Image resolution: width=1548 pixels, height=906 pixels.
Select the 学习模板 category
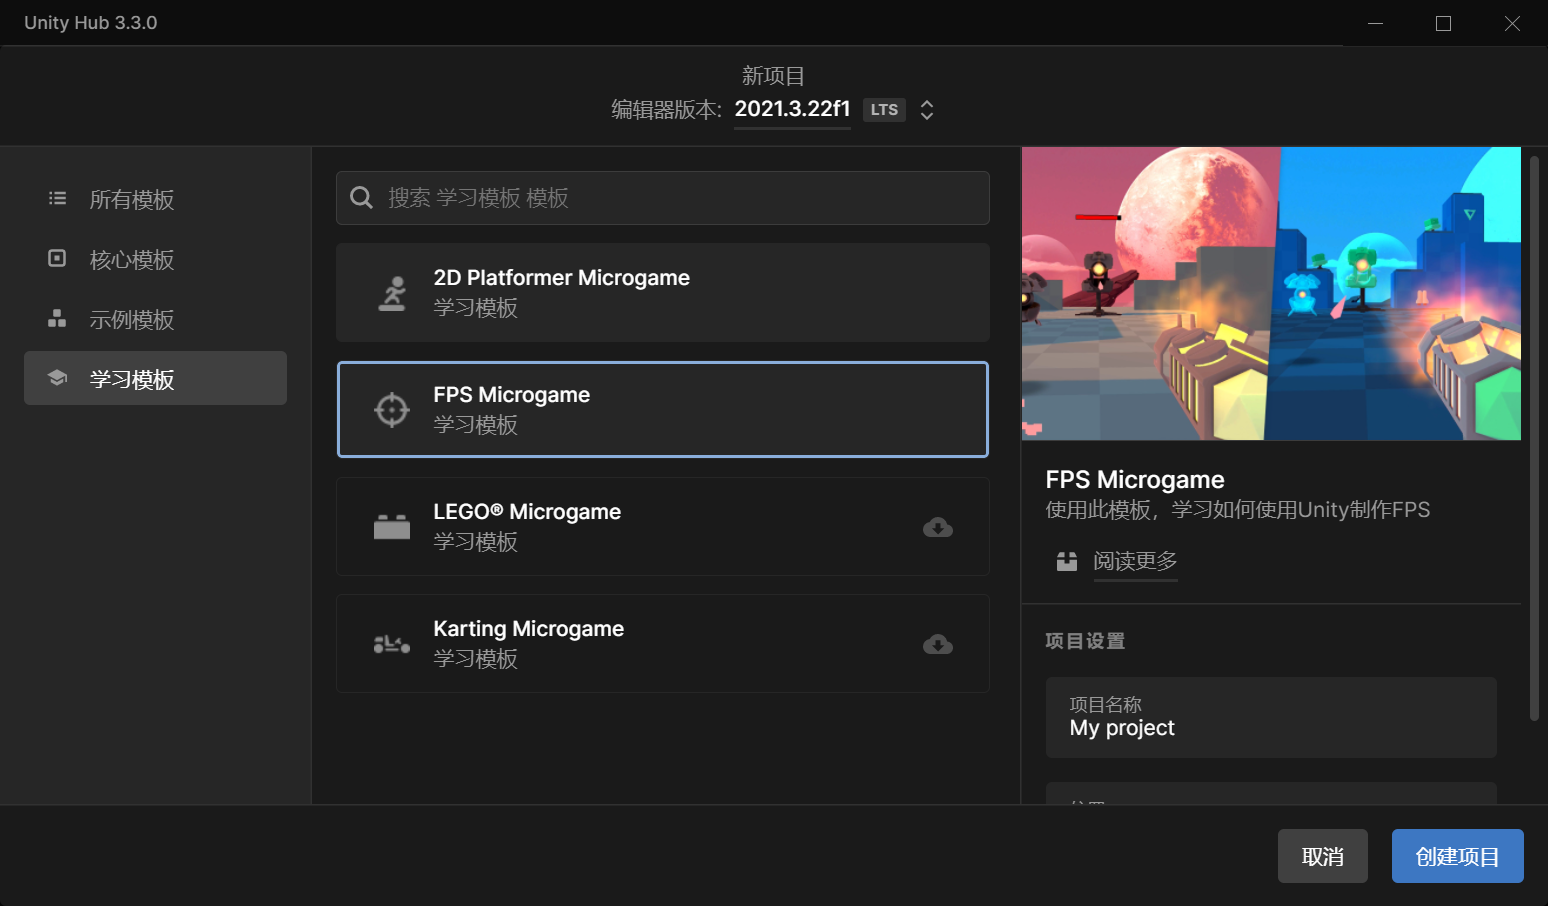coord(155,378)
